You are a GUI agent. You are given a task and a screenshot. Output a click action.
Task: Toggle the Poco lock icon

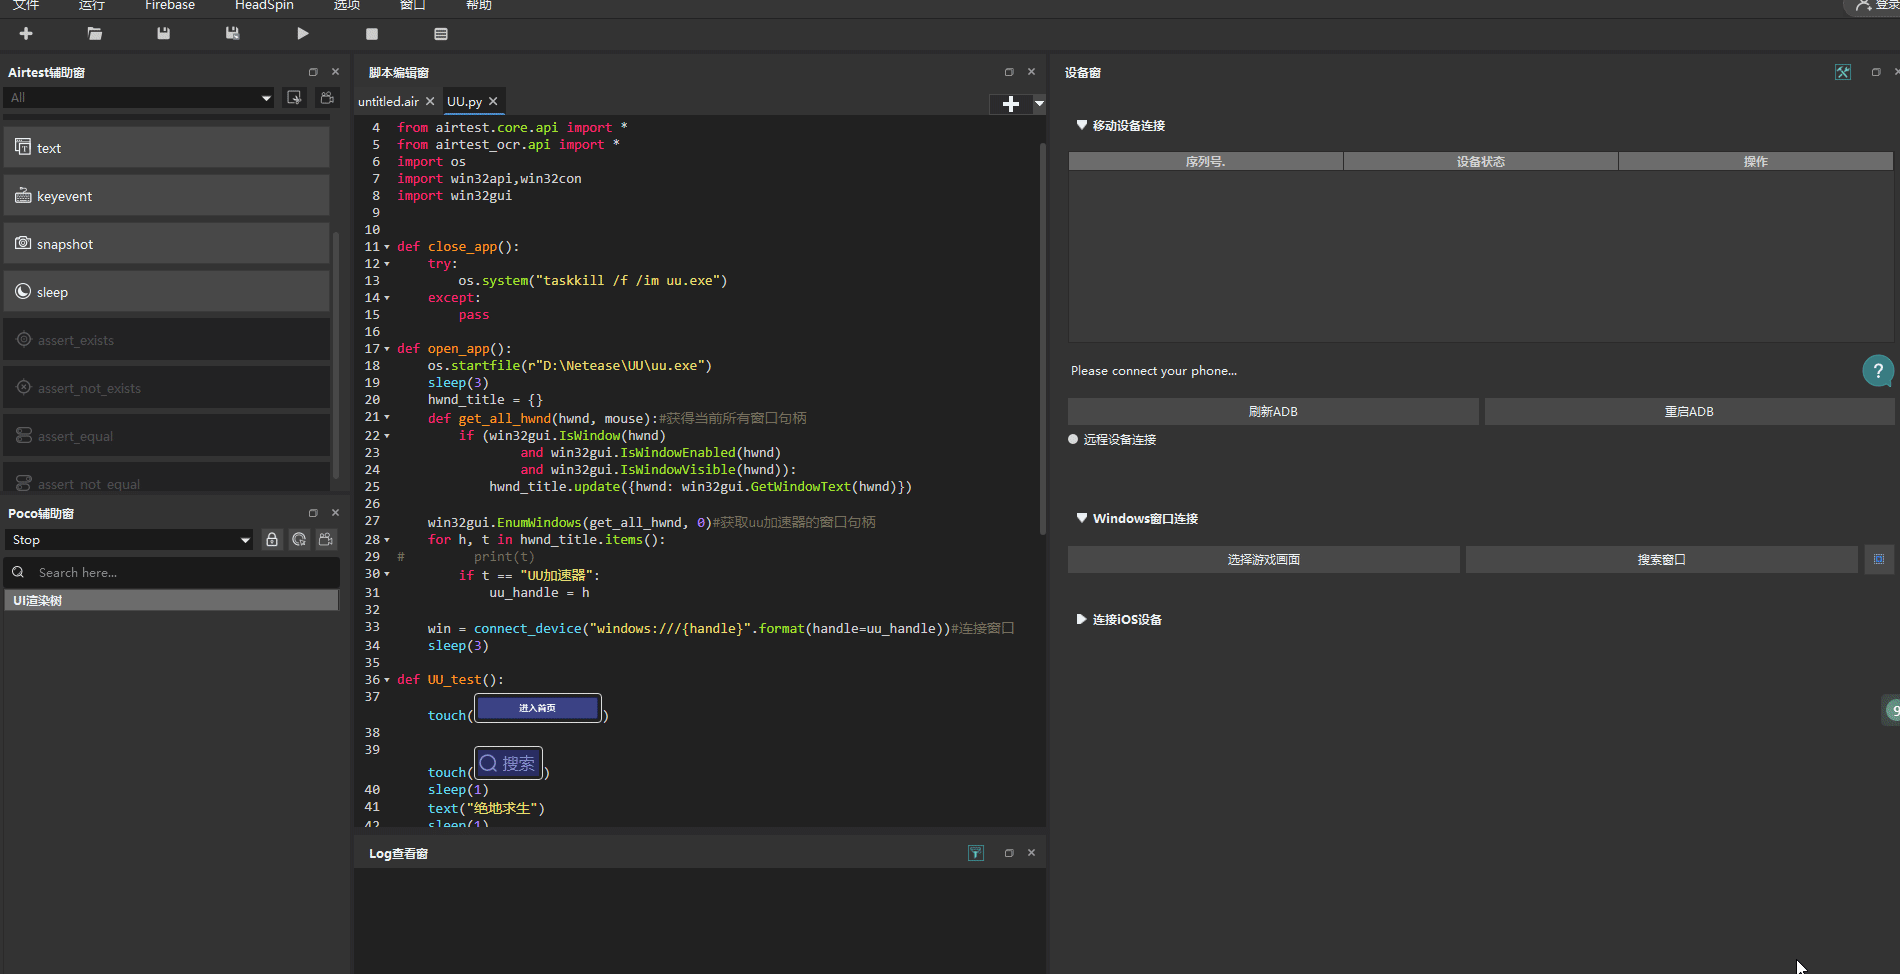271,540
